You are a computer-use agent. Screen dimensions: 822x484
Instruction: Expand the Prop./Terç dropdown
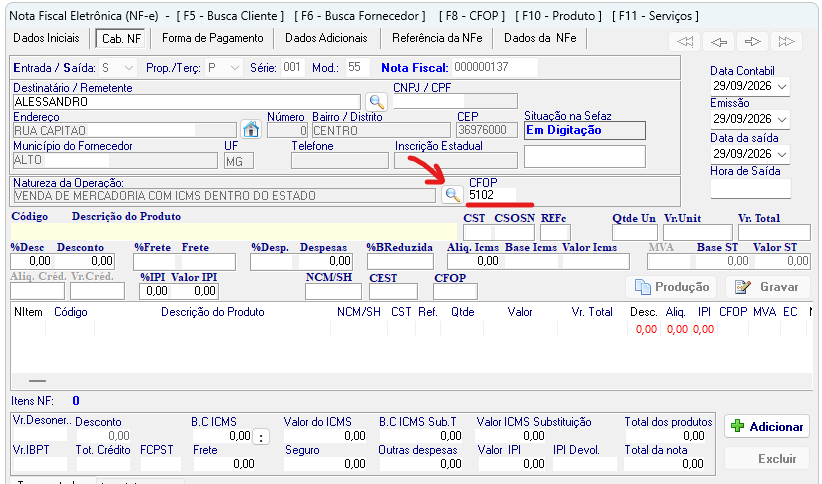[x=234, y=68]
